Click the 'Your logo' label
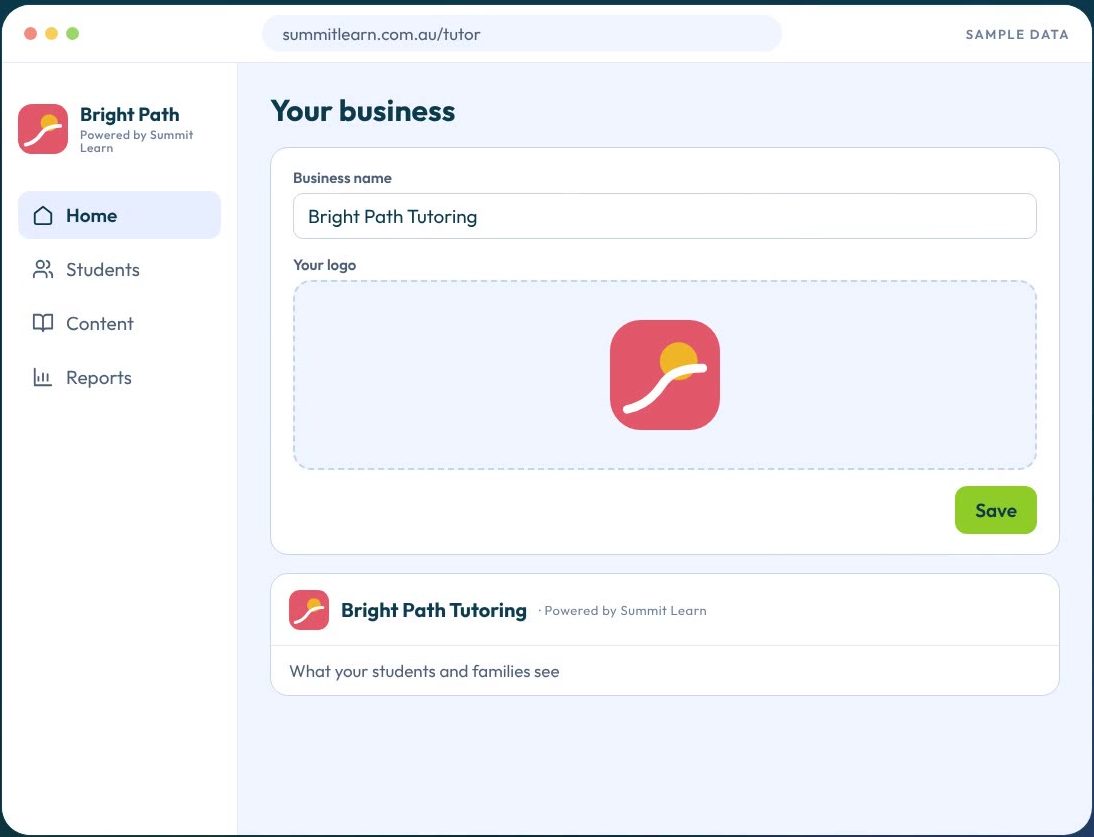The image size is (1094, 837). click(324, 265)
